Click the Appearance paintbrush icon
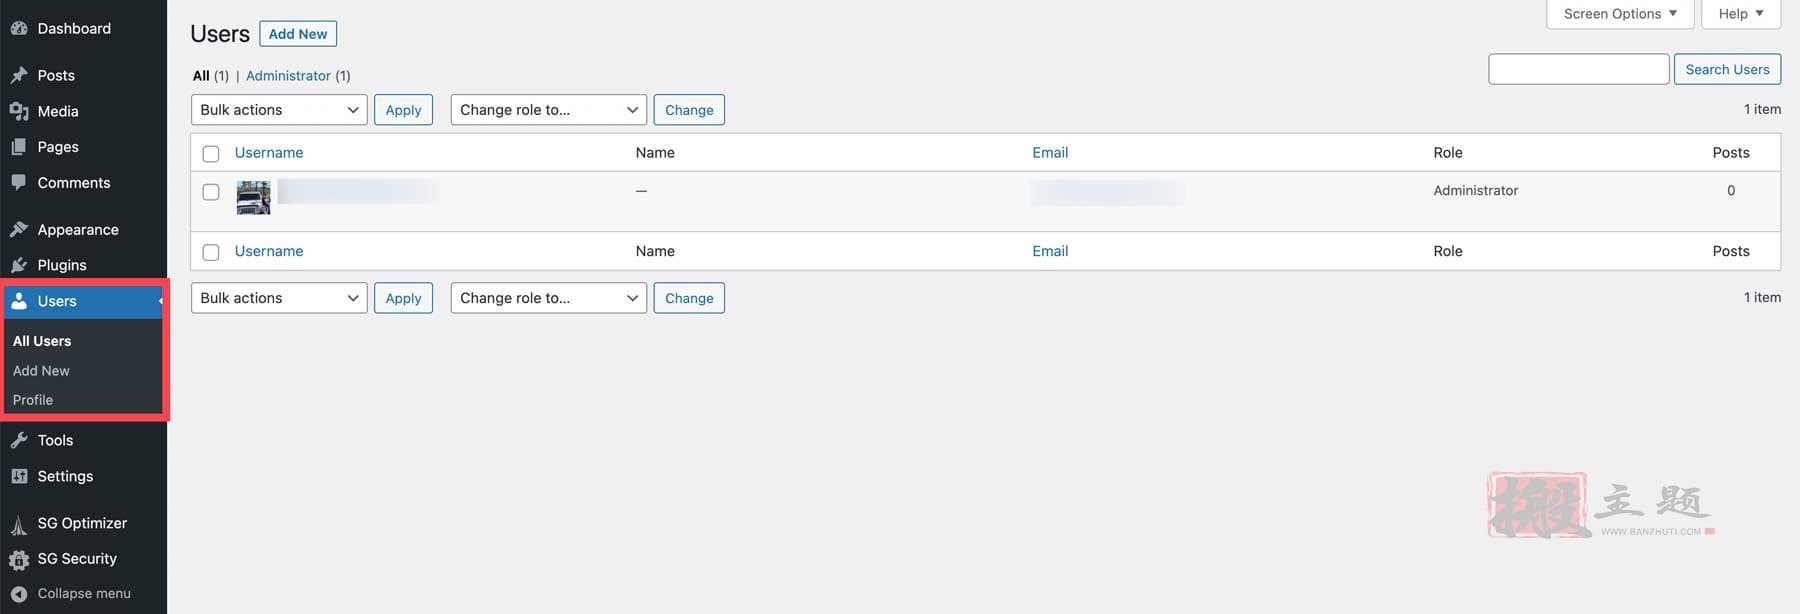Viewport: 1800px width, 614px height. pyautogui.click(x=19, y=229)
